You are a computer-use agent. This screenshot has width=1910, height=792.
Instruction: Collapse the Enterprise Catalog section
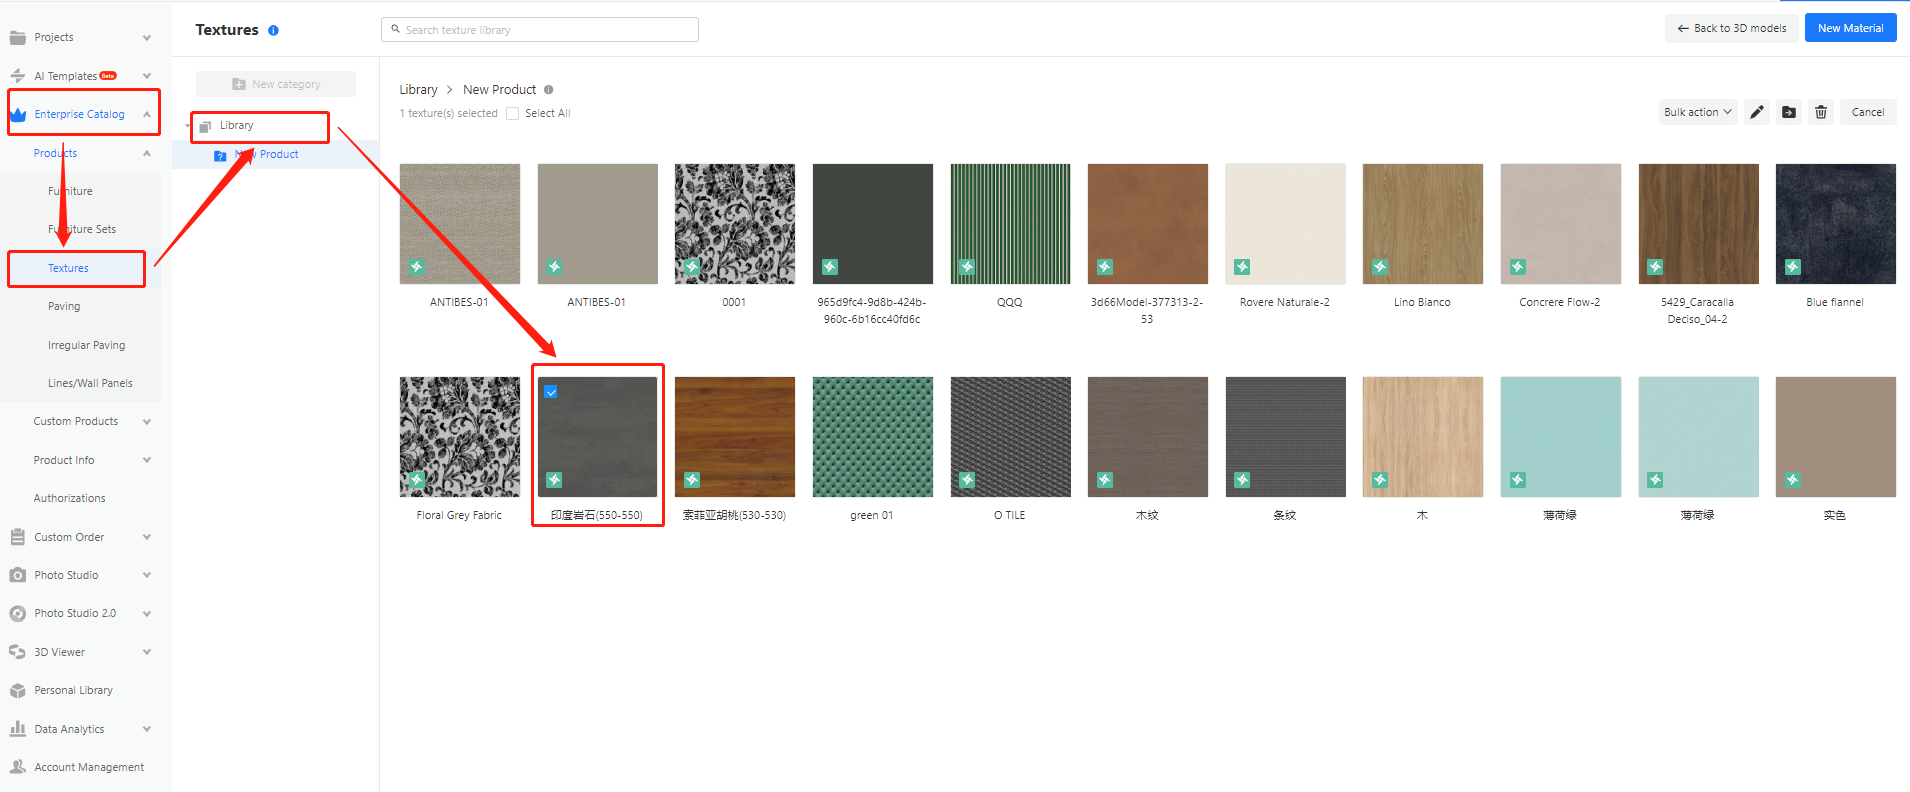coord(146,114)
